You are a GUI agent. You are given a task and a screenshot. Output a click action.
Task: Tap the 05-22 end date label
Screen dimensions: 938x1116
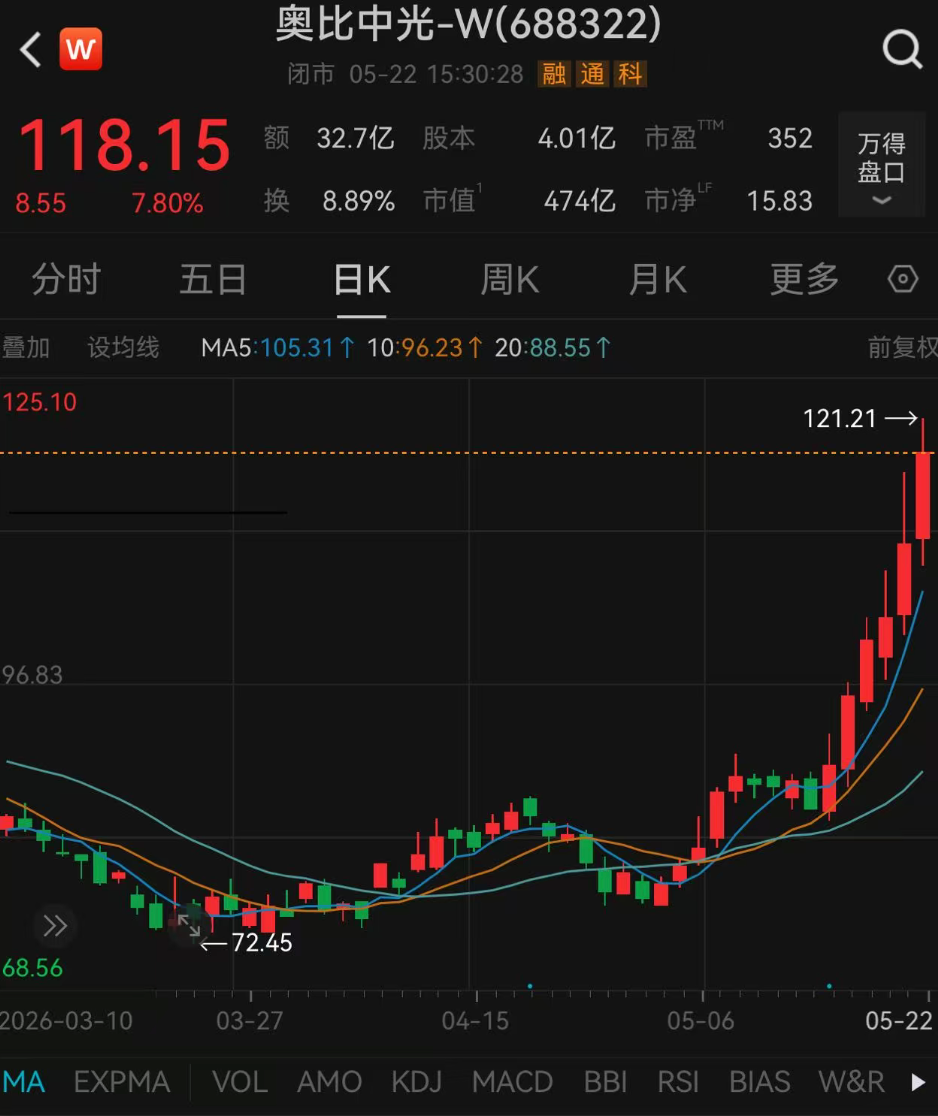tap(899, 1021)
